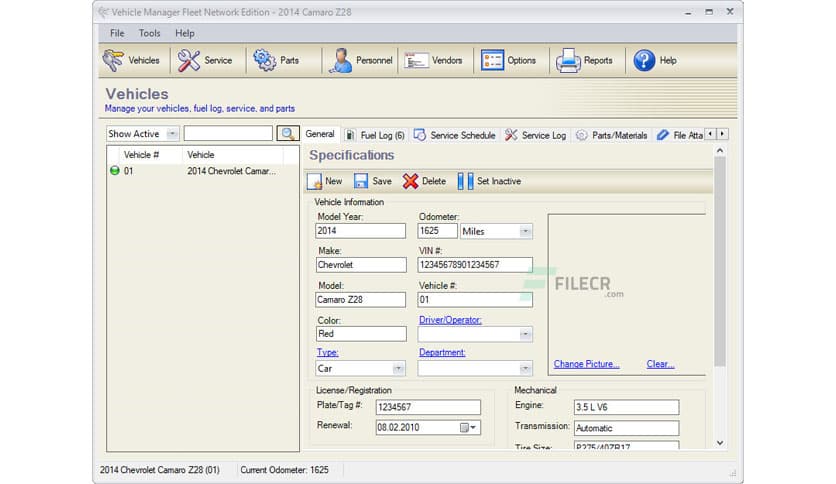The image size is (836, 484).
Task: Switch to the Parts/Materials tab
Action: click(x=612, y=135)
